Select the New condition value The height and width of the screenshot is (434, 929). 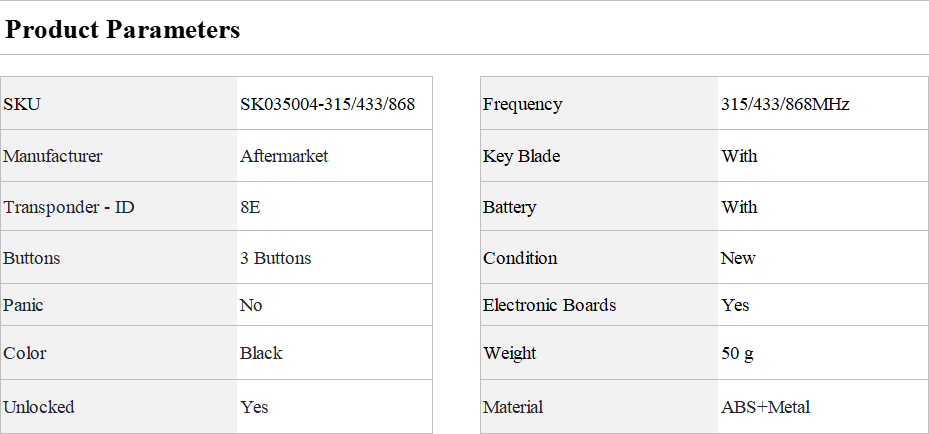(738, 258)
